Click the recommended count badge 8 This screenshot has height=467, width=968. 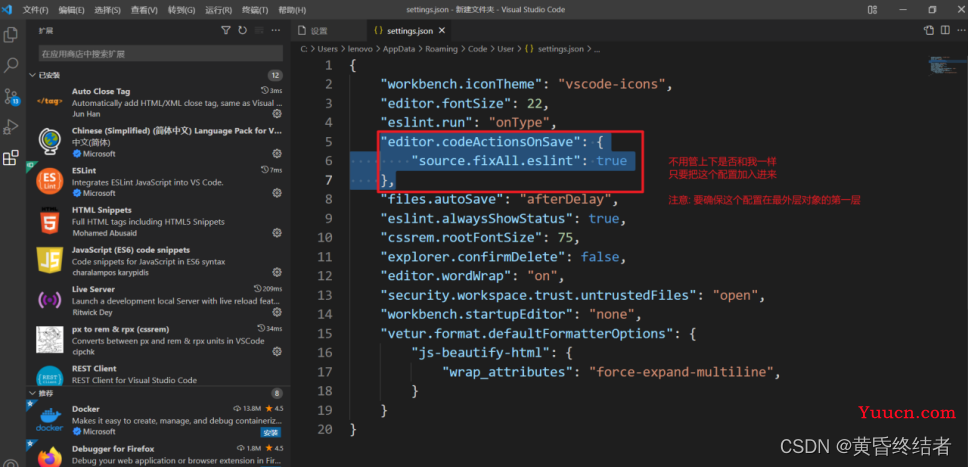click(277, 393)
